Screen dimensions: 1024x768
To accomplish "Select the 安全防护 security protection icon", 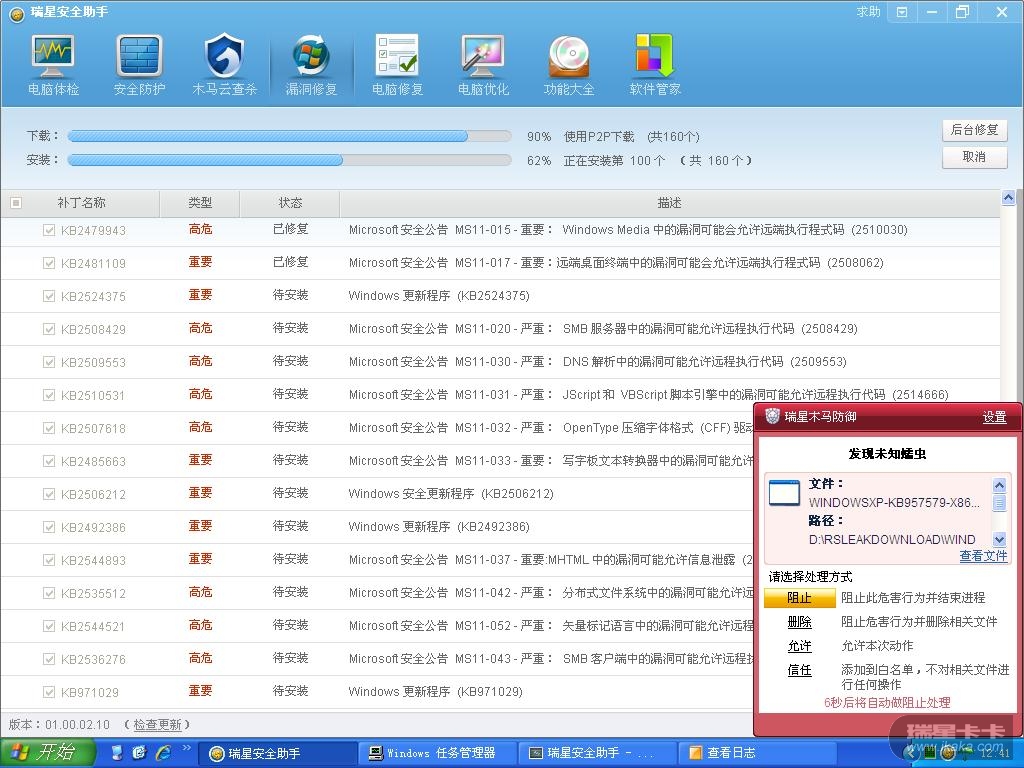I will click(x=139, y=64).
